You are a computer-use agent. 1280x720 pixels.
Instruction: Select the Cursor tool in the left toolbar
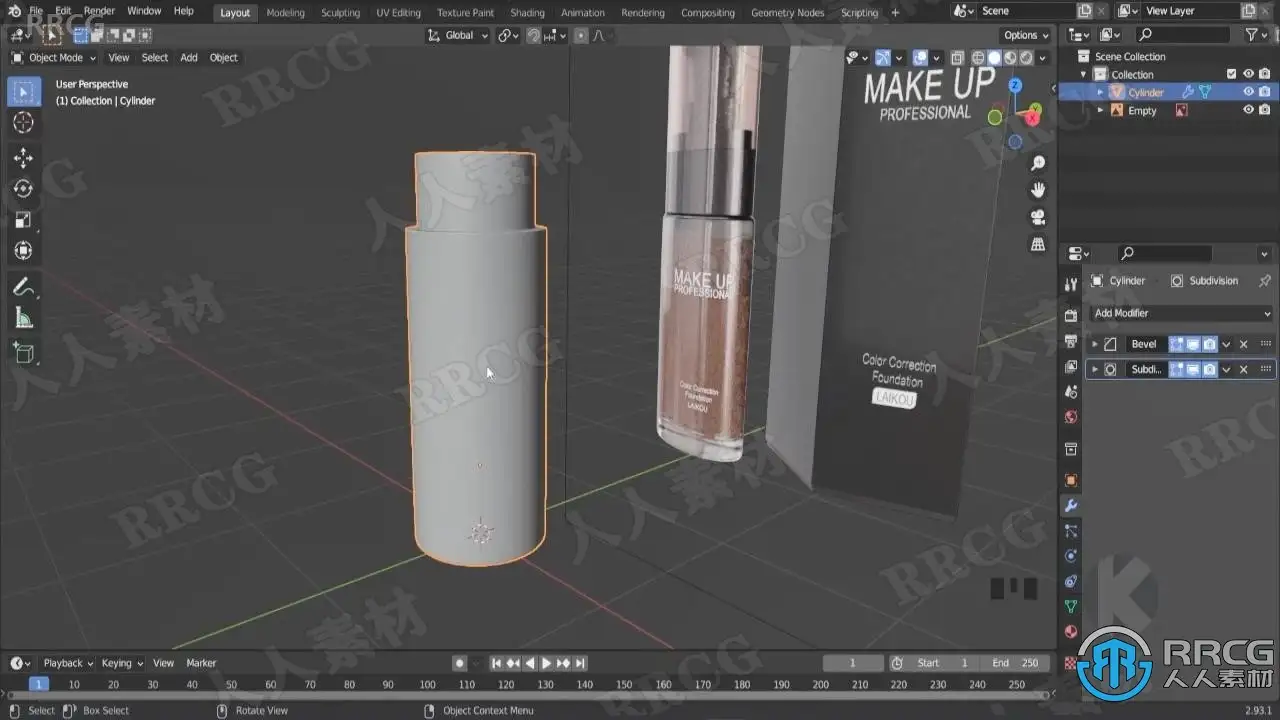23,123
